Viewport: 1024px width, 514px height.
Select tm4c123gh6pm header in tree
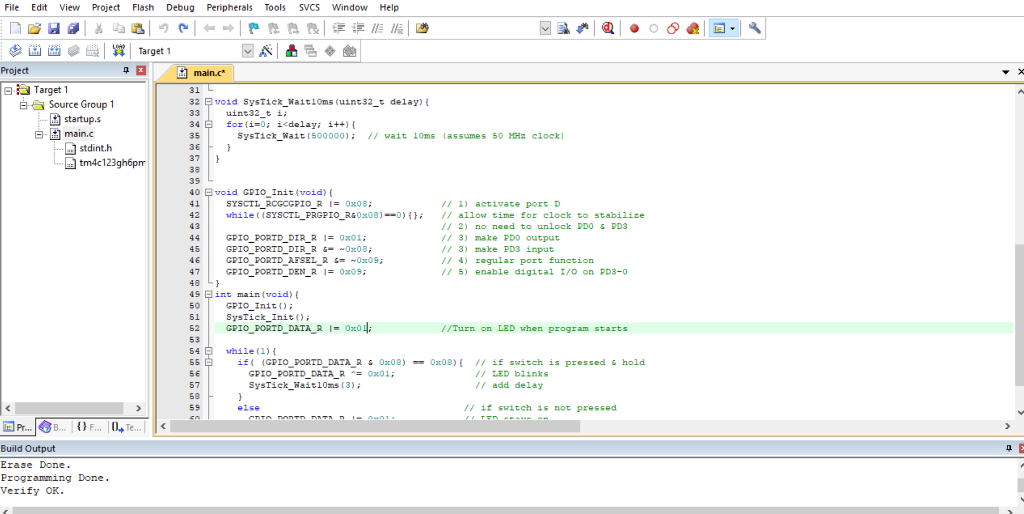point(112,163)
